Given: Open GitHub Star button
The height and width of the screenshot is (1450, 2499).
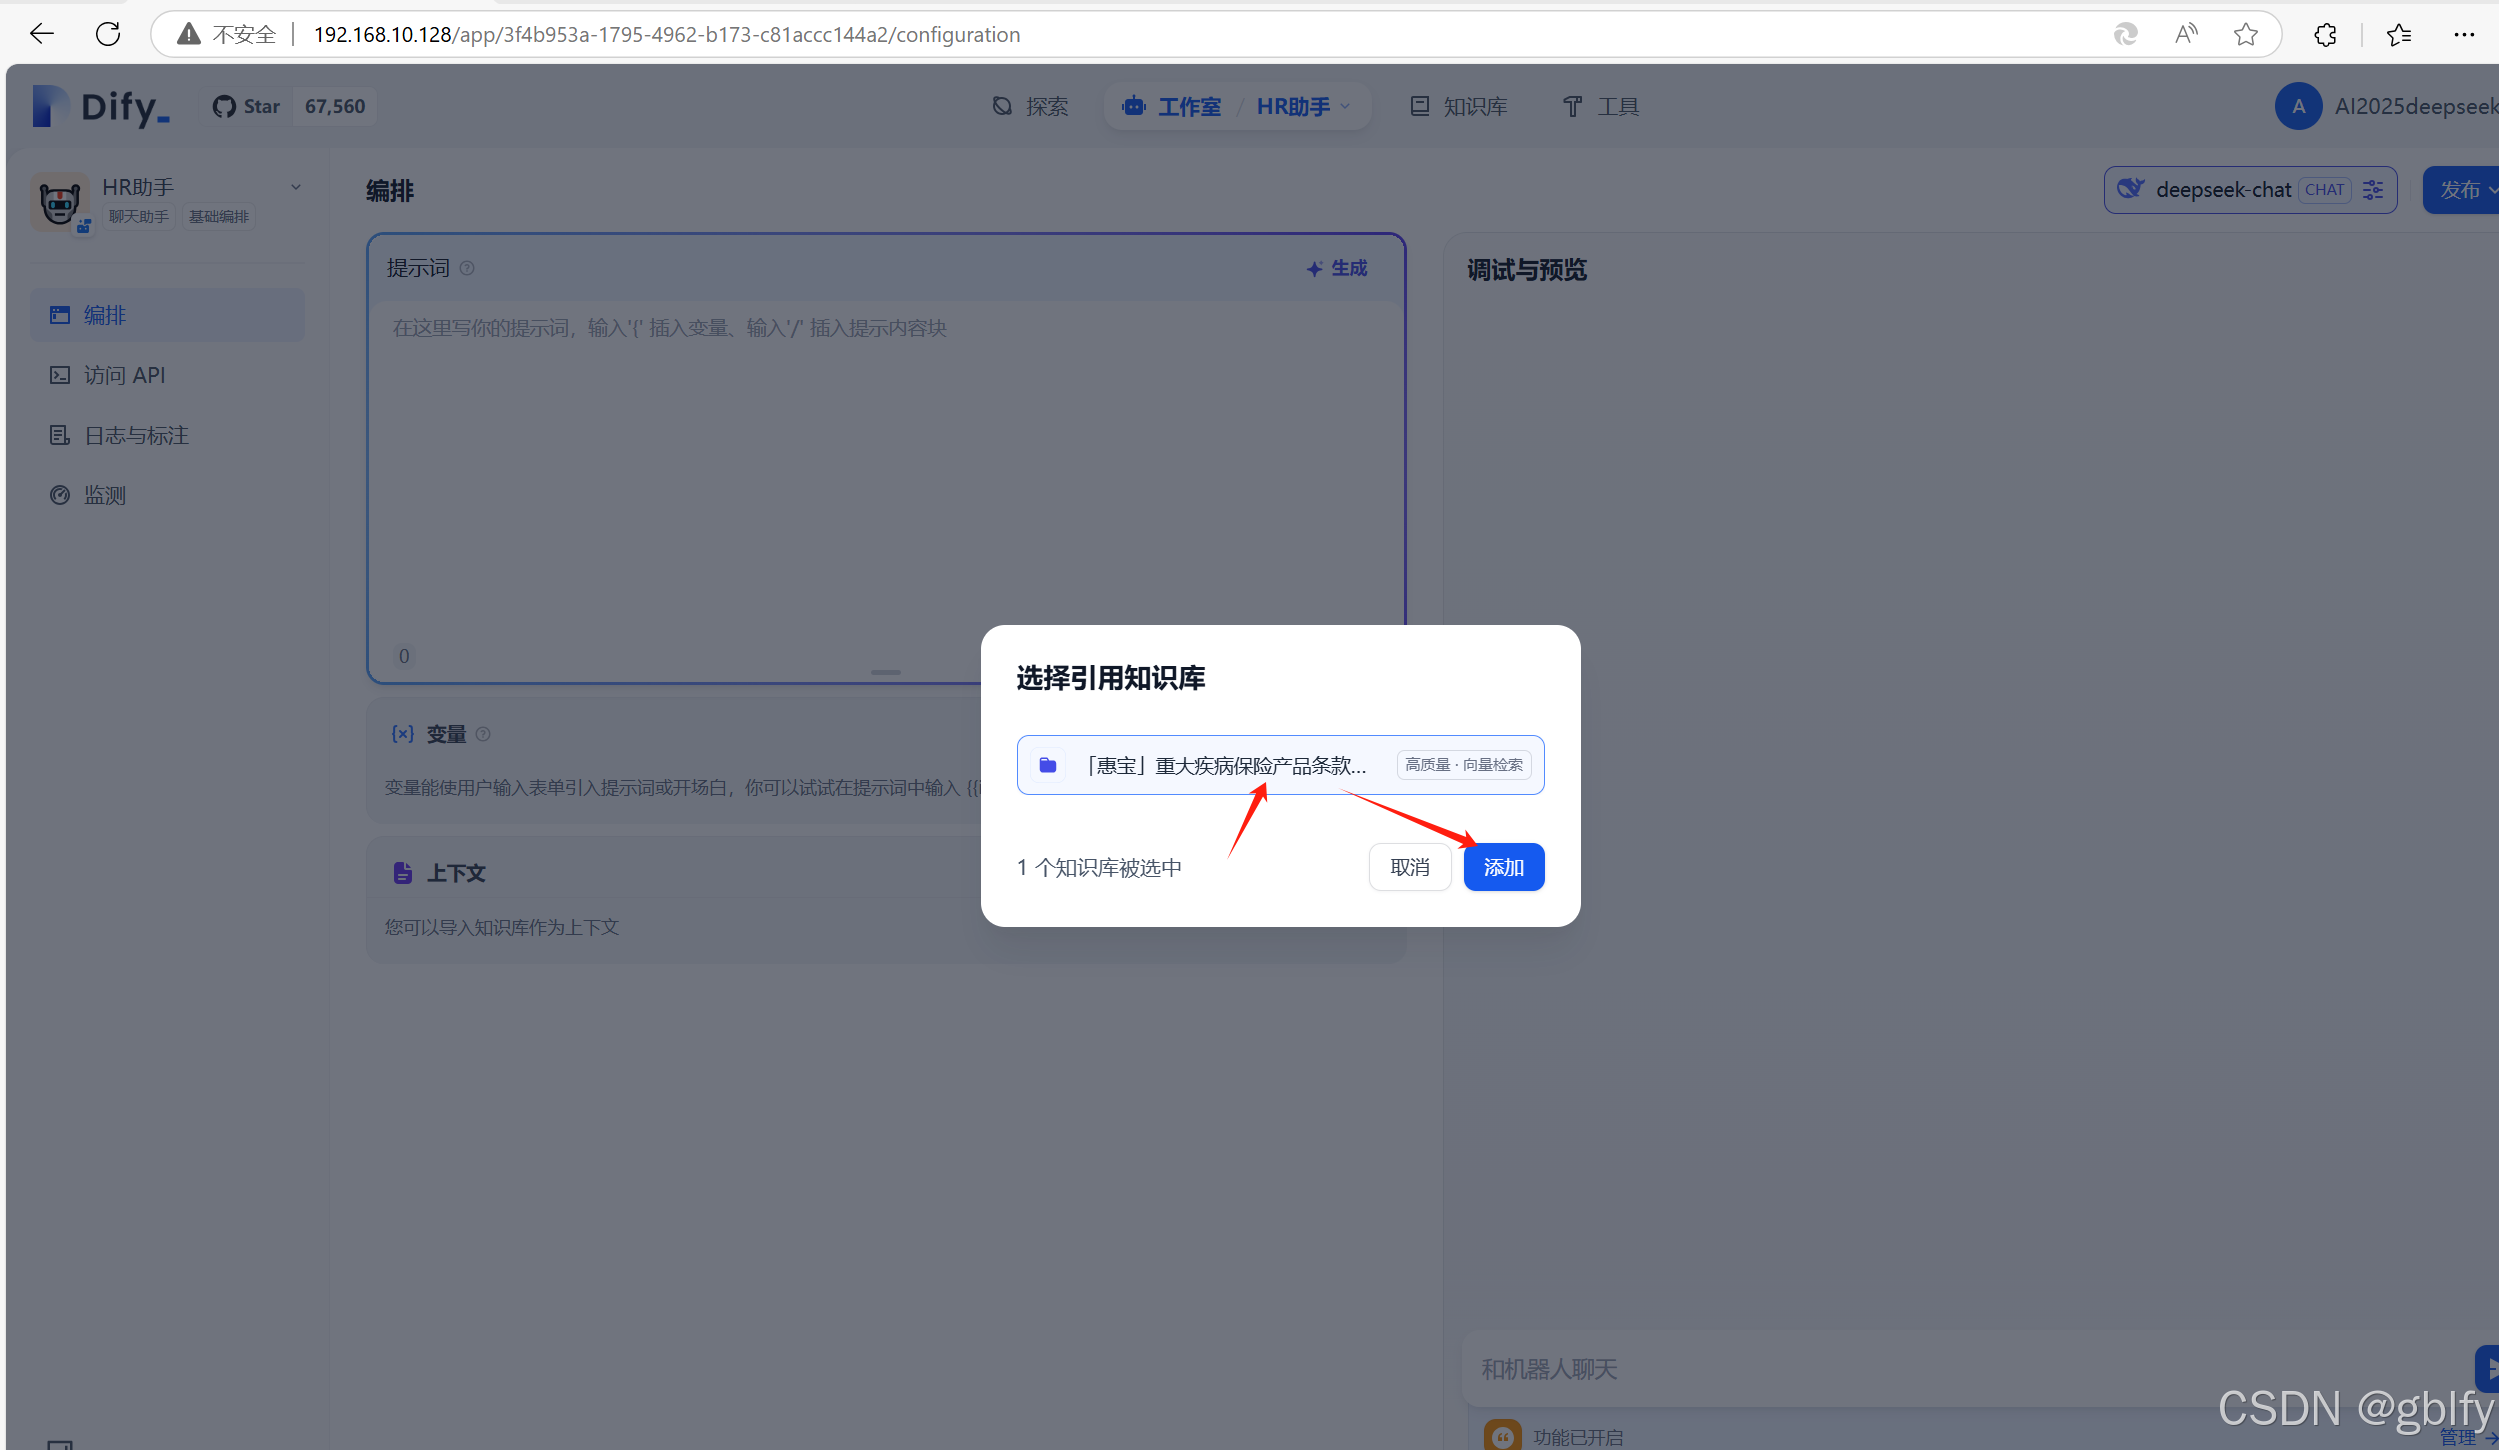Looking at the screenshot, I should [x=247, y=106].
